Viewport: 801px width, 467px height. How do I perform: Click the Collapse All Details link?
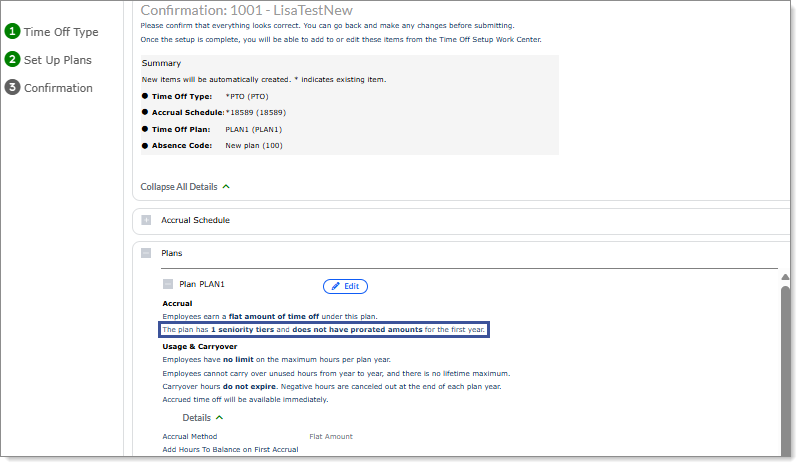[179, 186]
